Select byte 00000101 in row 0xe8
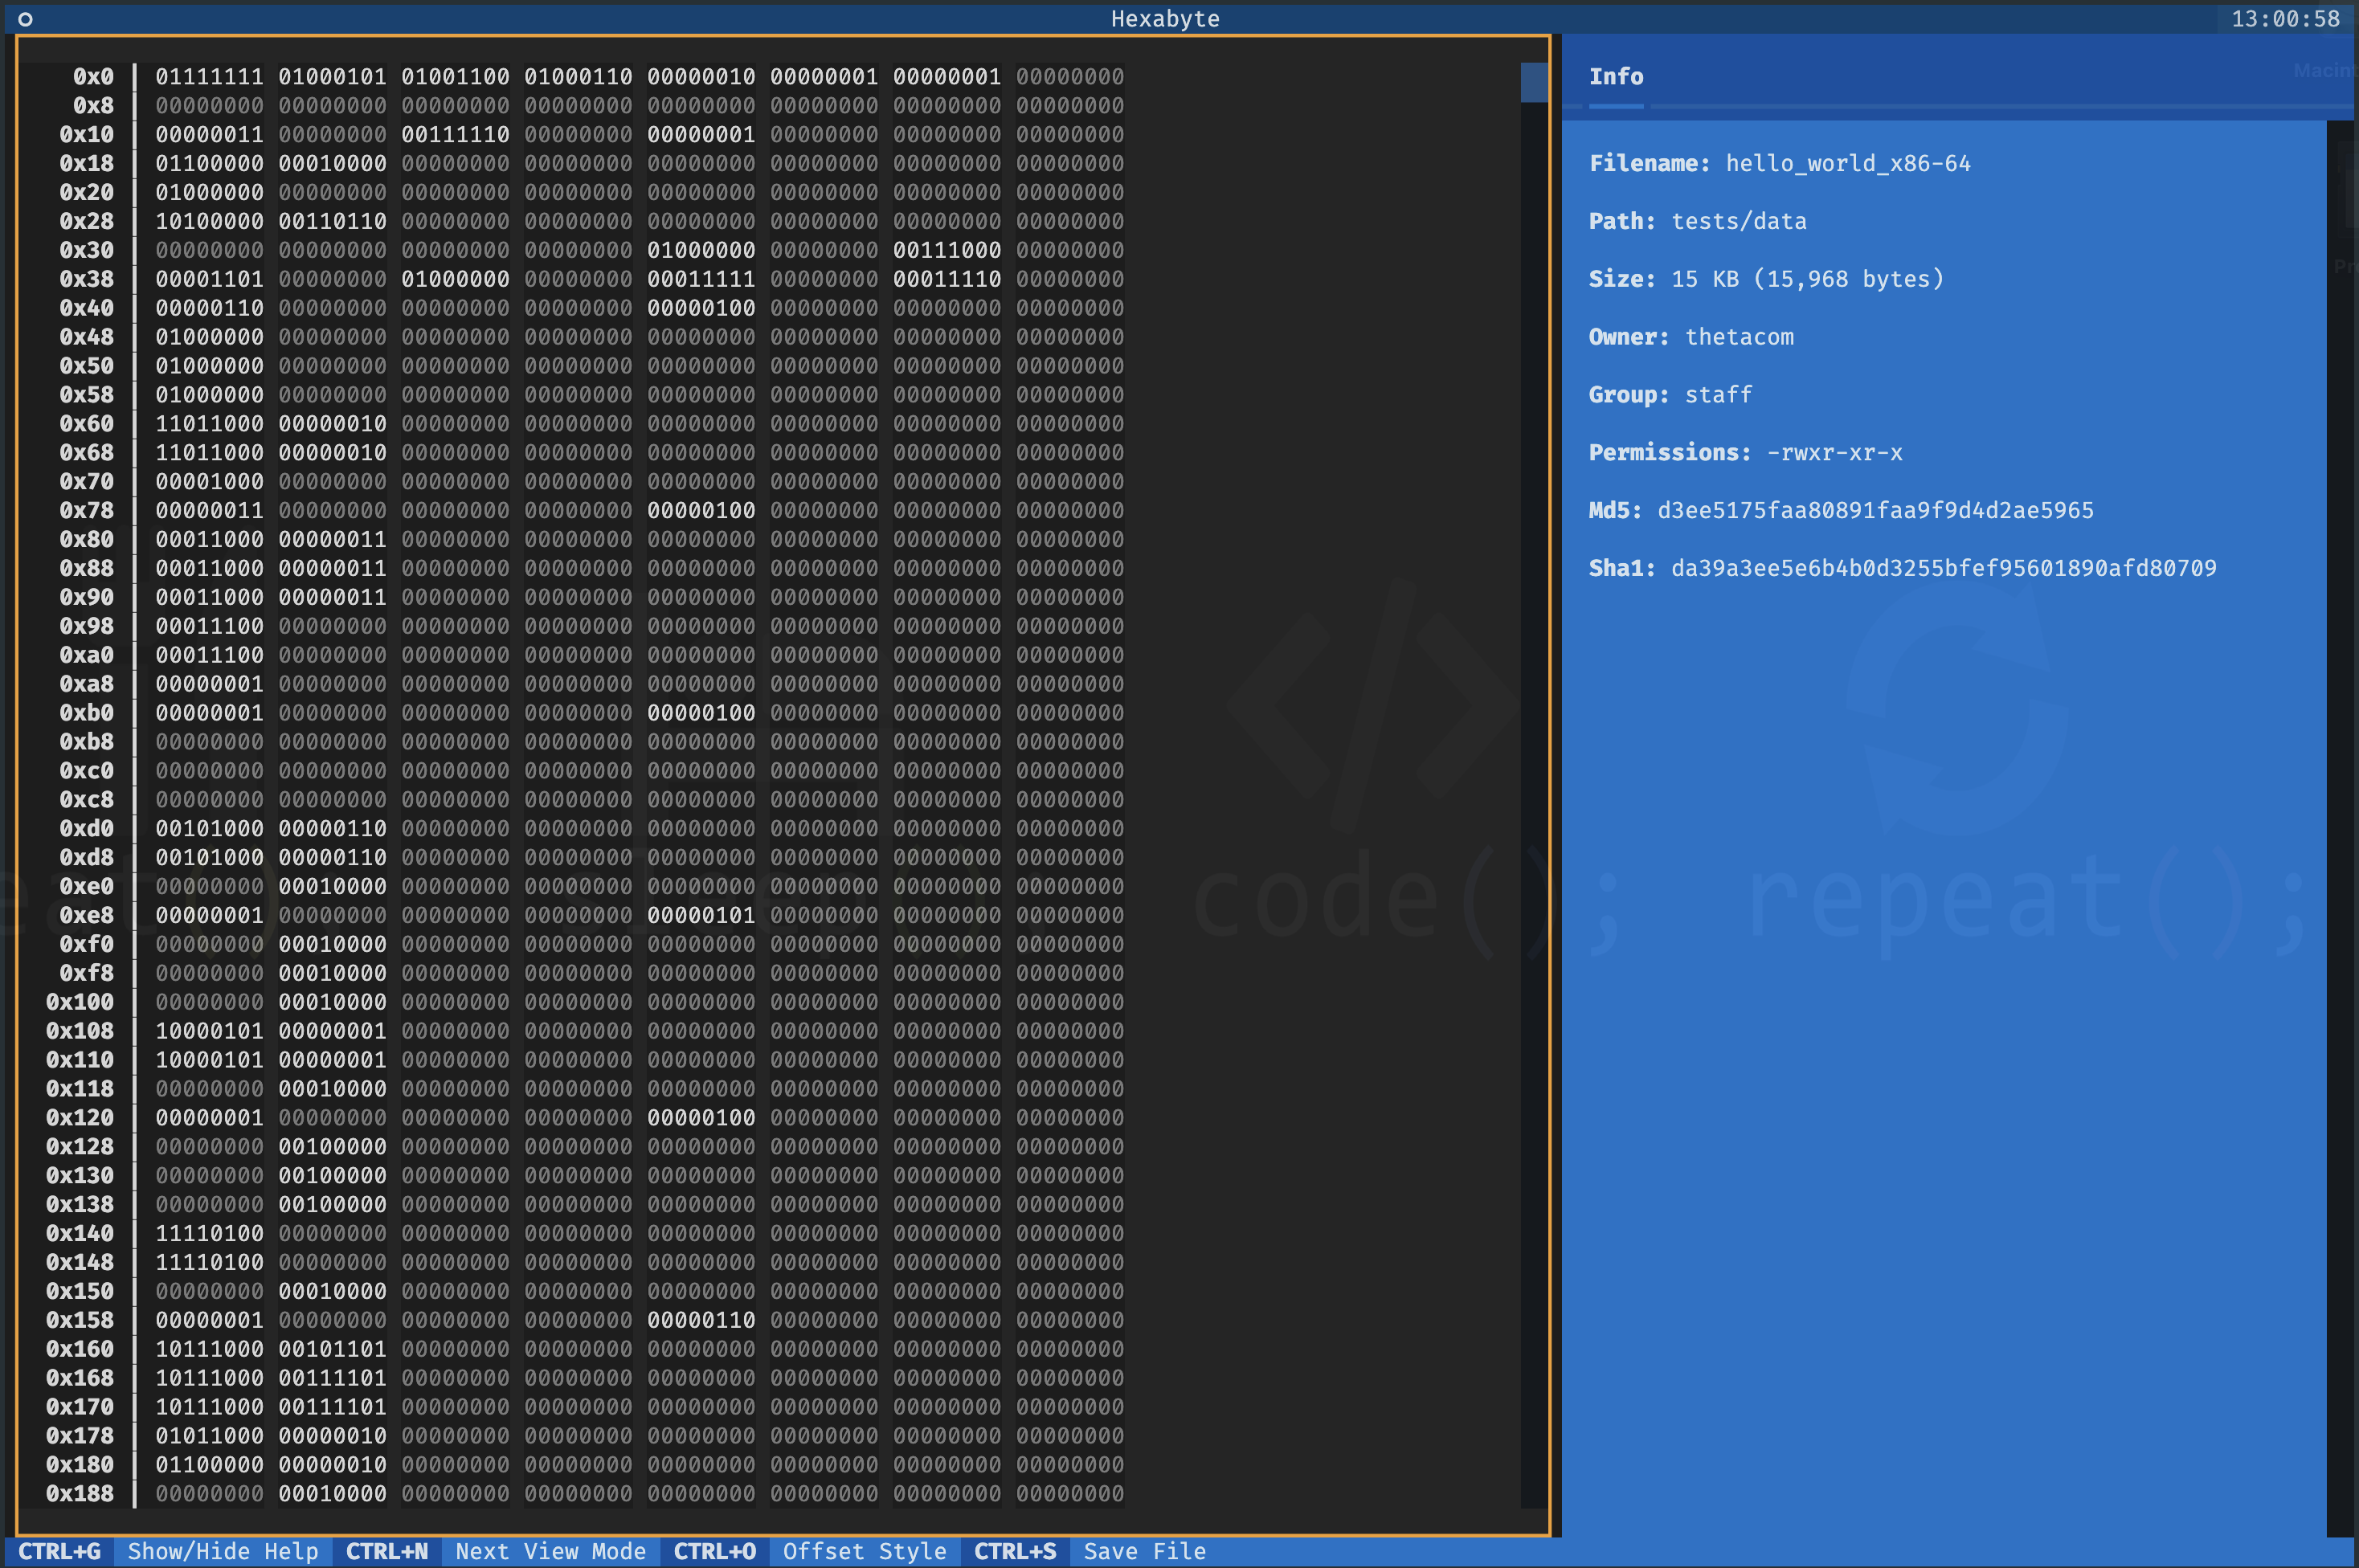2359x1568 pixels. coord(701,915)
